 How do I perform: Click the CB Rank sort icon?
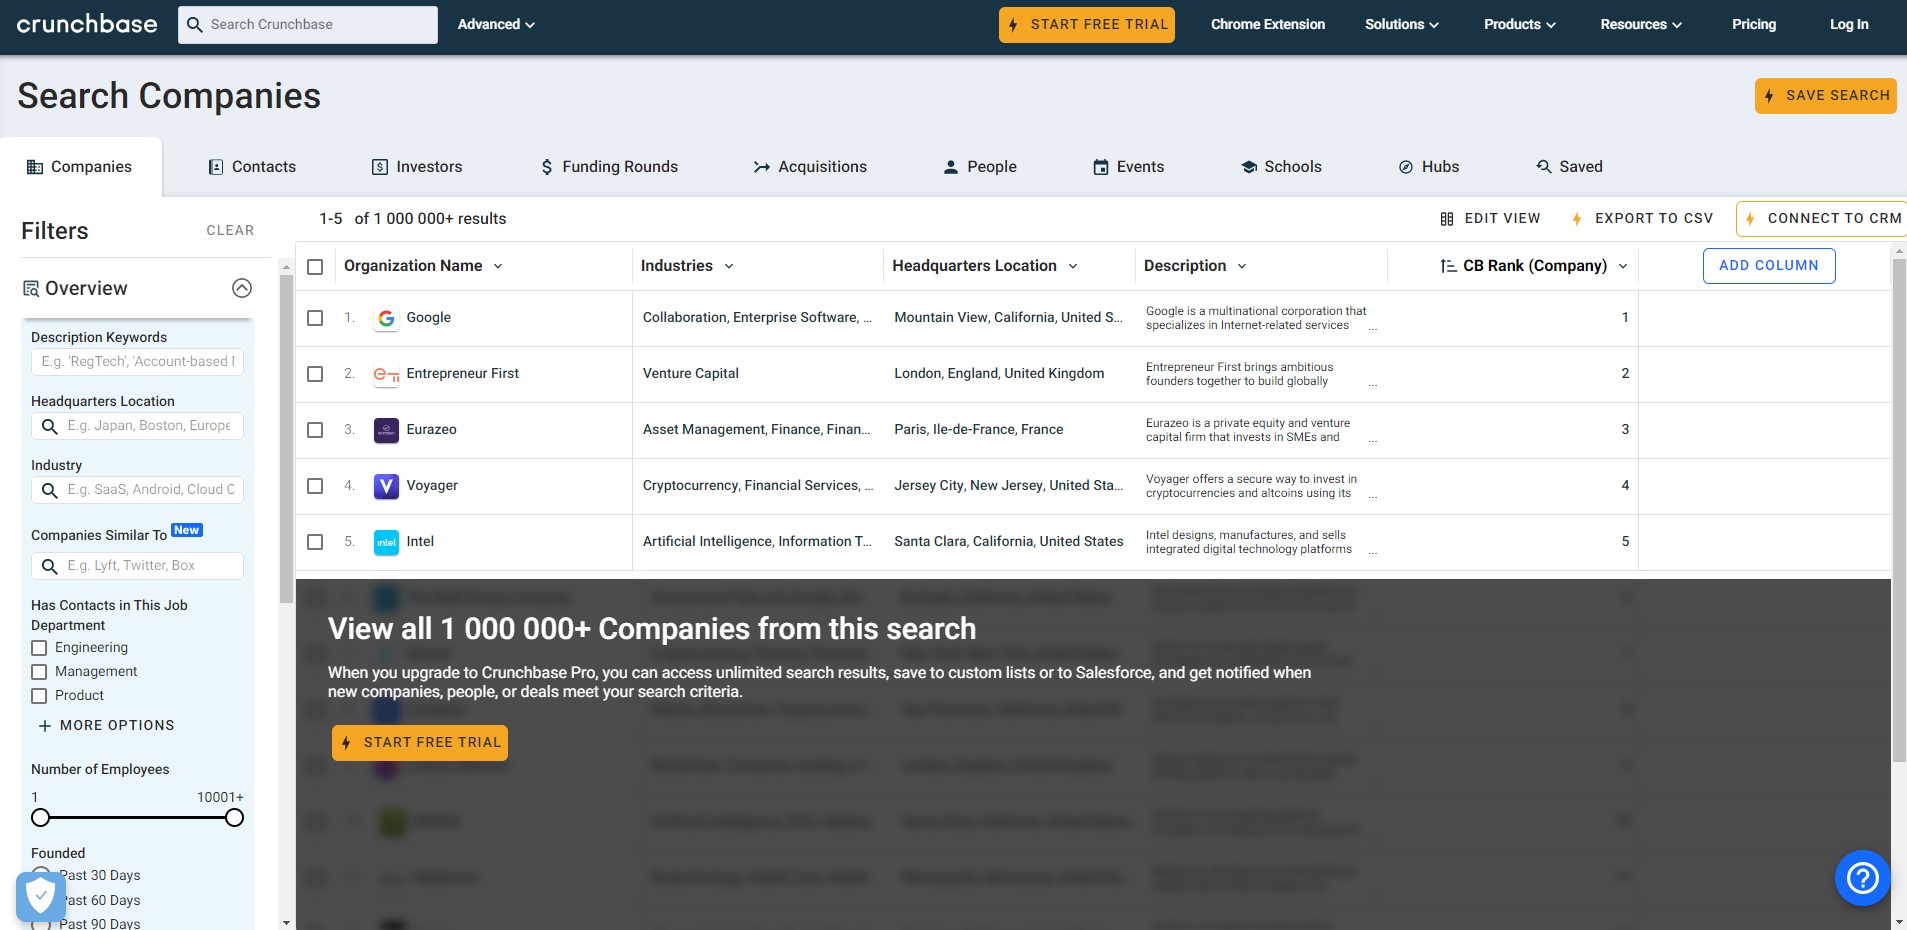[x=1448, y=266]
